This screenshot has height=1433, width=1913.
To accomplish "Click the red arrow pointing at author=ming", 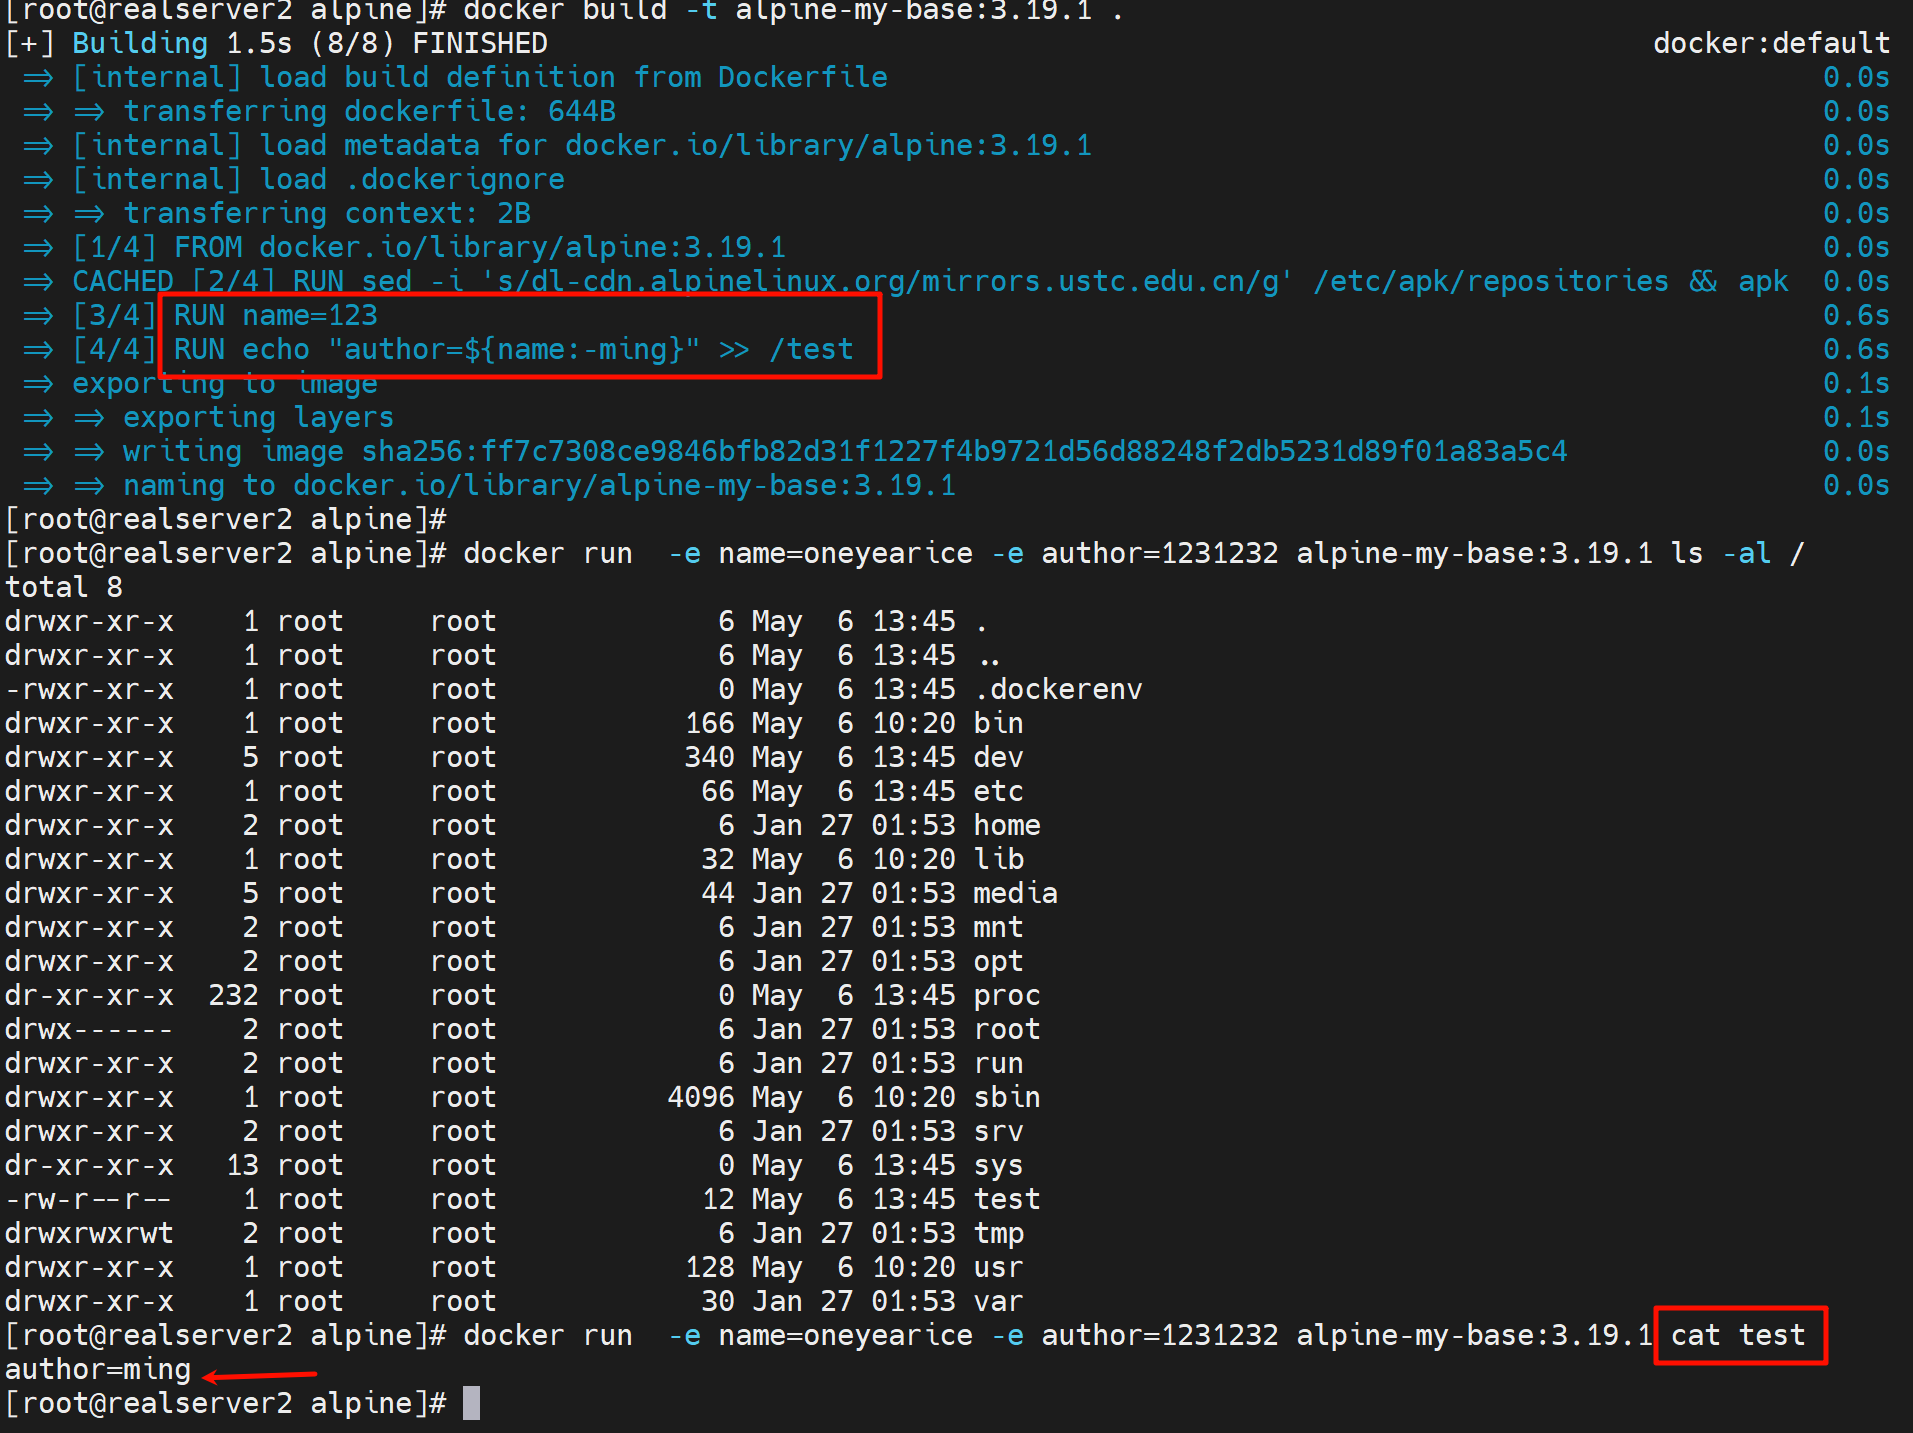I will pyautogui.click(x=260, y=1376).
